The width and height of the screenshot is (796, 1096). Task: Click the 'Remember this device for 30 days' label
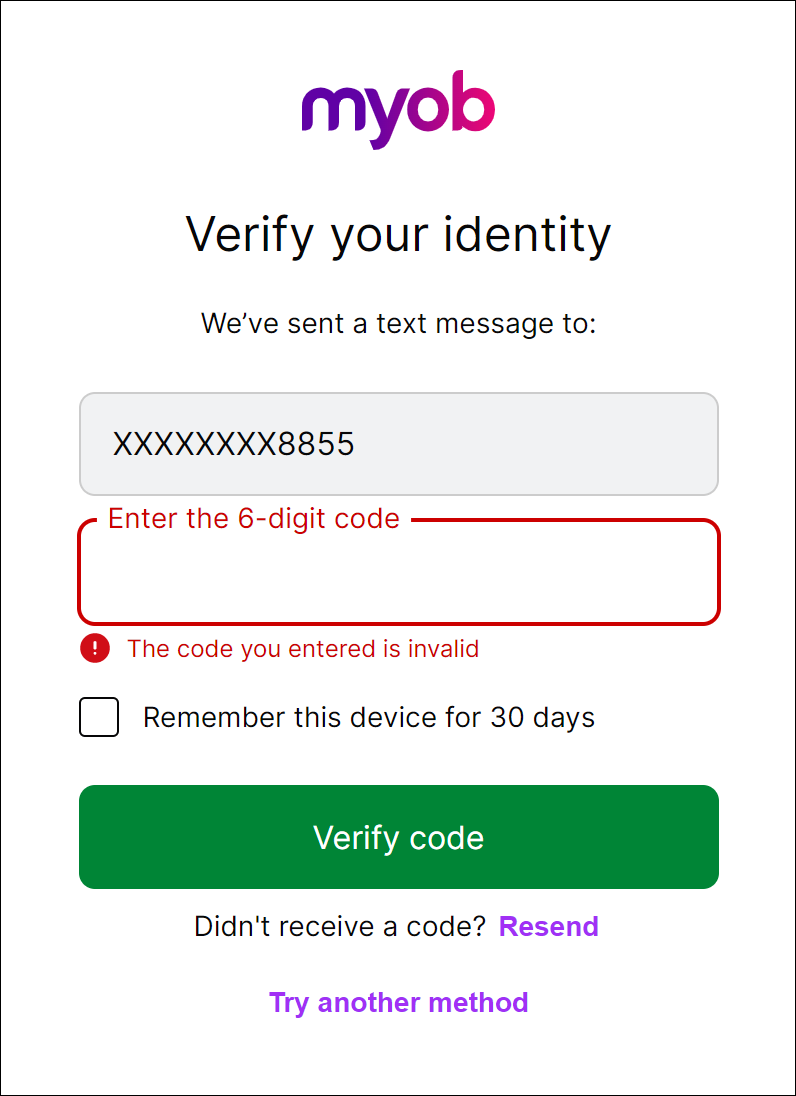point(368,717)
